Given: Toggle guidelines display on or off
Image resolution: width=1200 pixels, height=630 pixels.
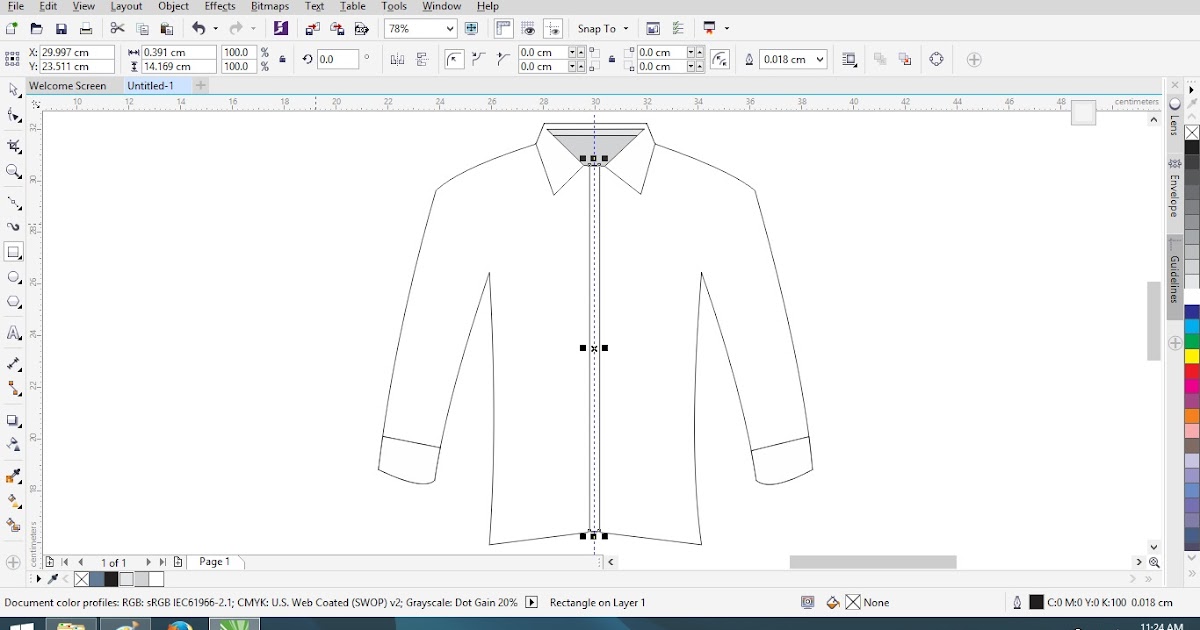Looking at the screenshot, I should (553, 28).
